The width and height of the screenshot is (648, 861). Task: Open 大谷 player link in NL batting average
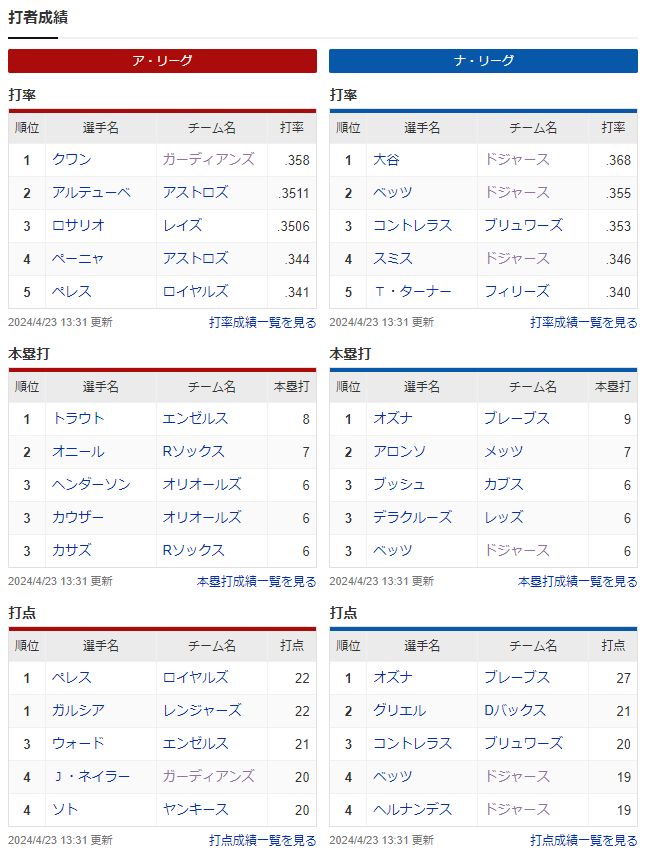tap(386, 160)
